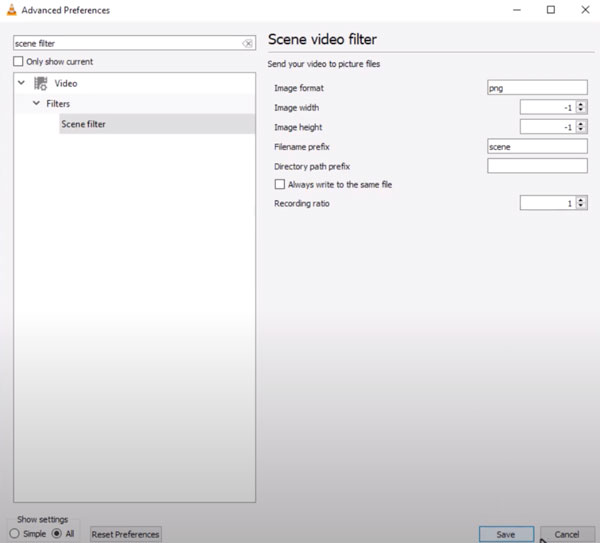
Task: Click the Recording ratio label
Action: click(x=302, y=204)
